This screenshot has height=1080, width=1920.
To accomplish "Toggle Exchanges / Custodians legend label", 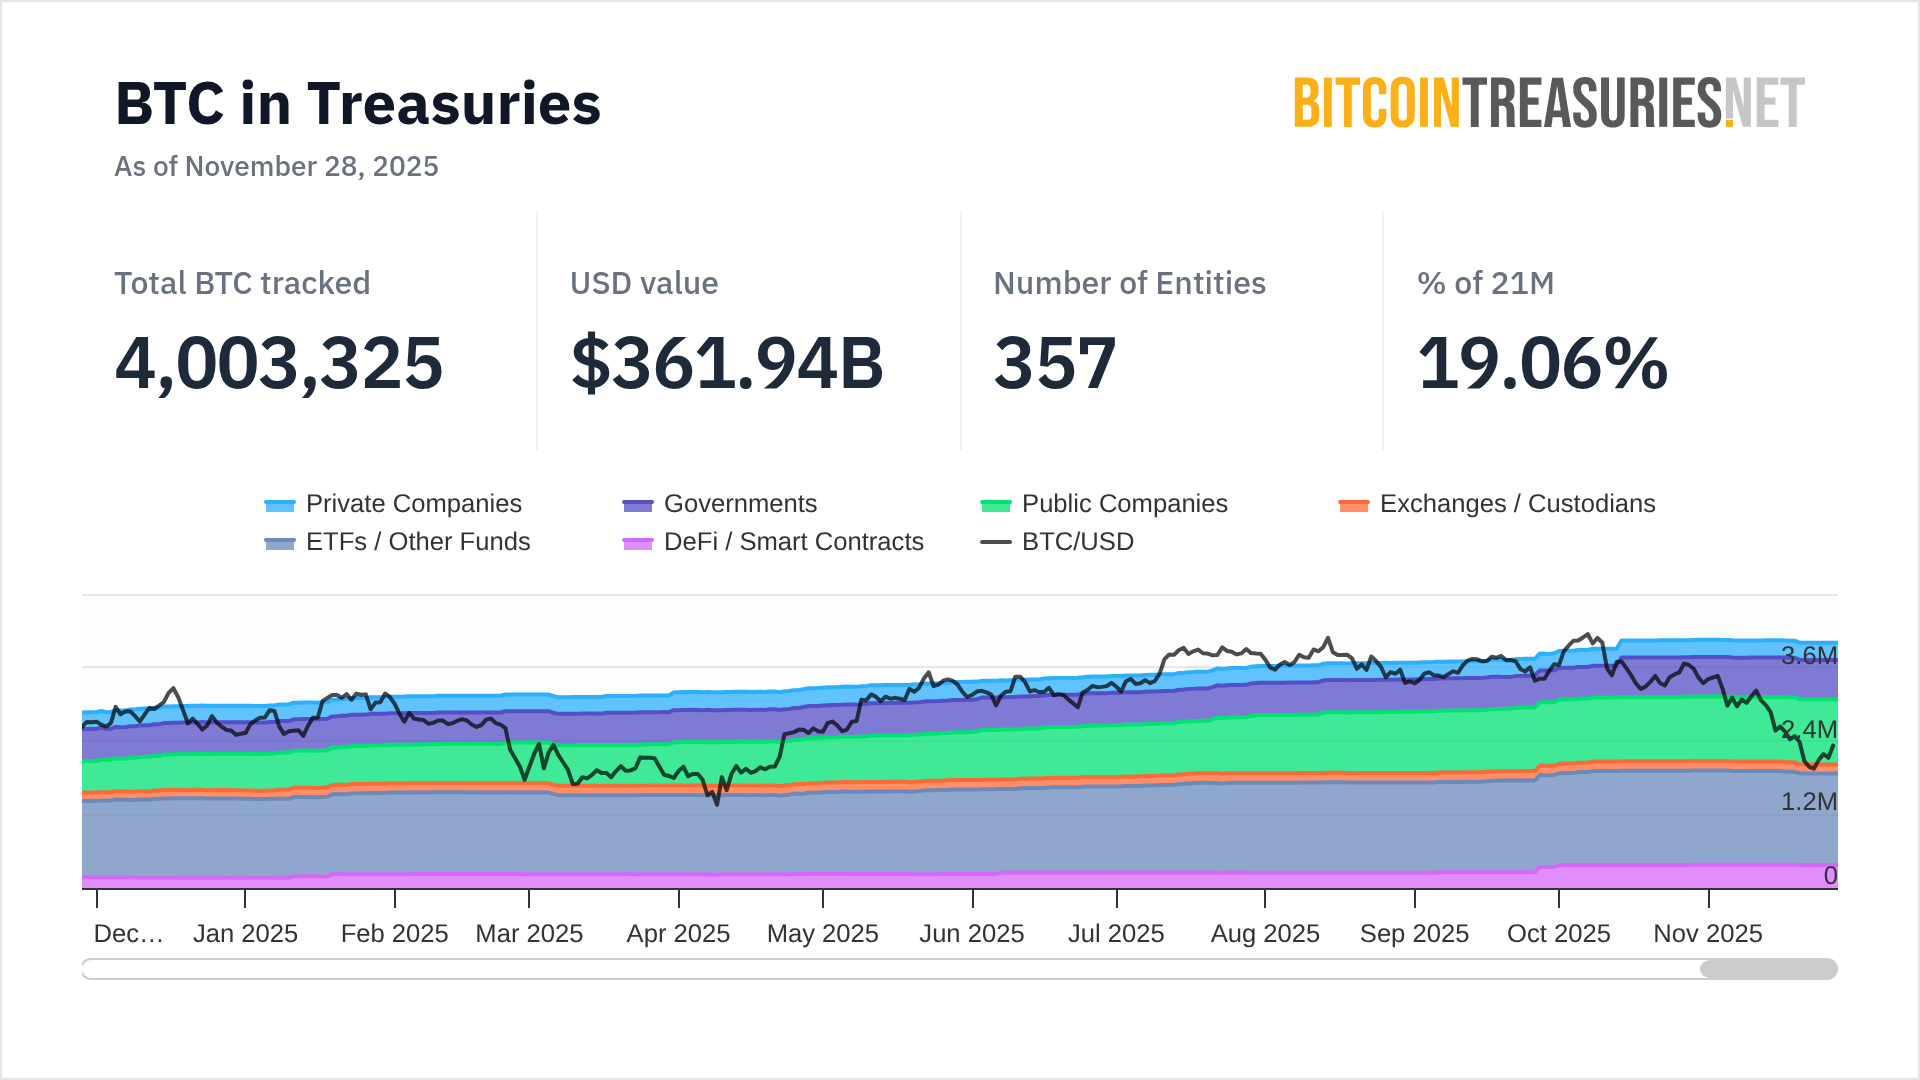I will click(x=1517, y=504).
